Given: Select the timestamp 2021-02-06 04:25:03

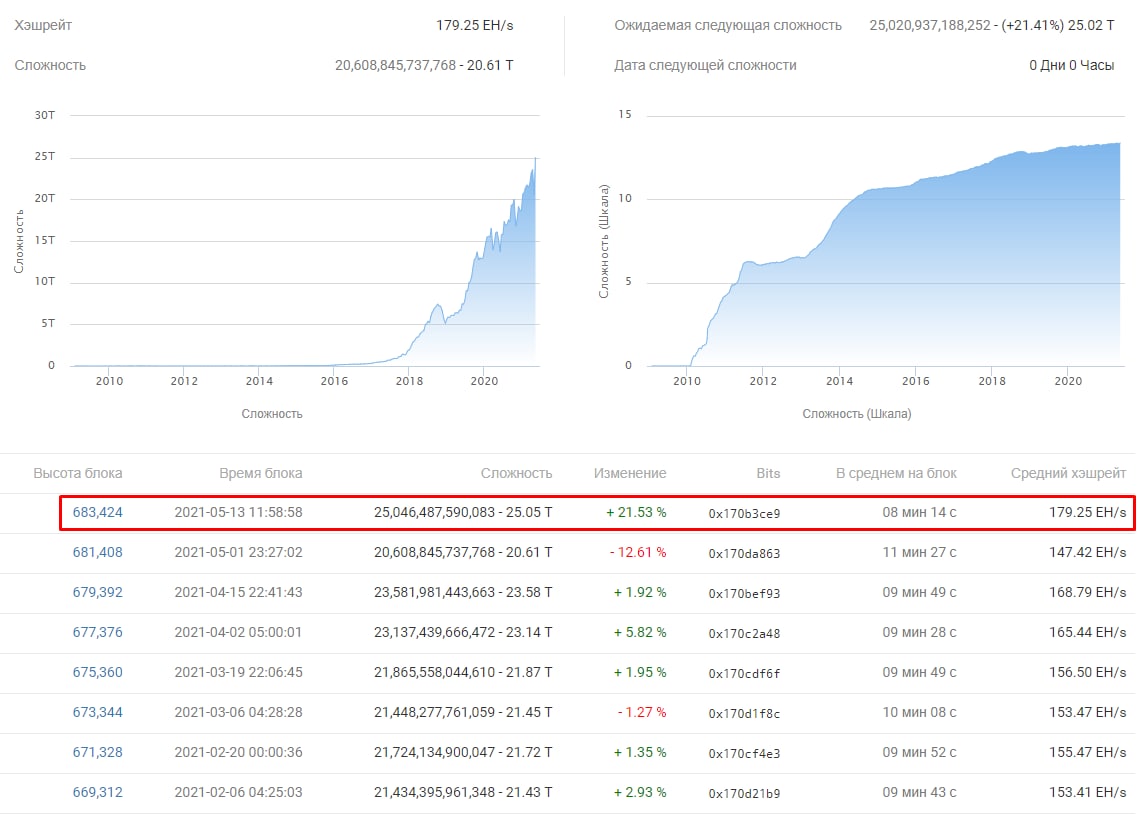Looking at the screenshot, I should click(x=238, y=792).
